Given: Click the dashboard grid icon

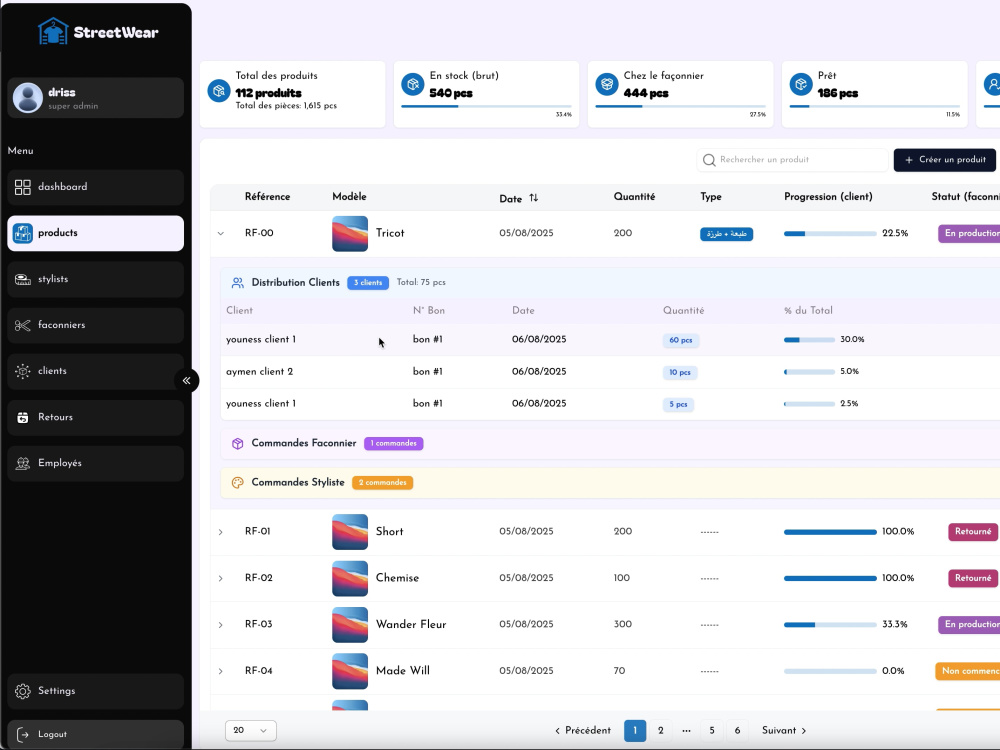Looking at the screenshot, I should click(23, 187).
